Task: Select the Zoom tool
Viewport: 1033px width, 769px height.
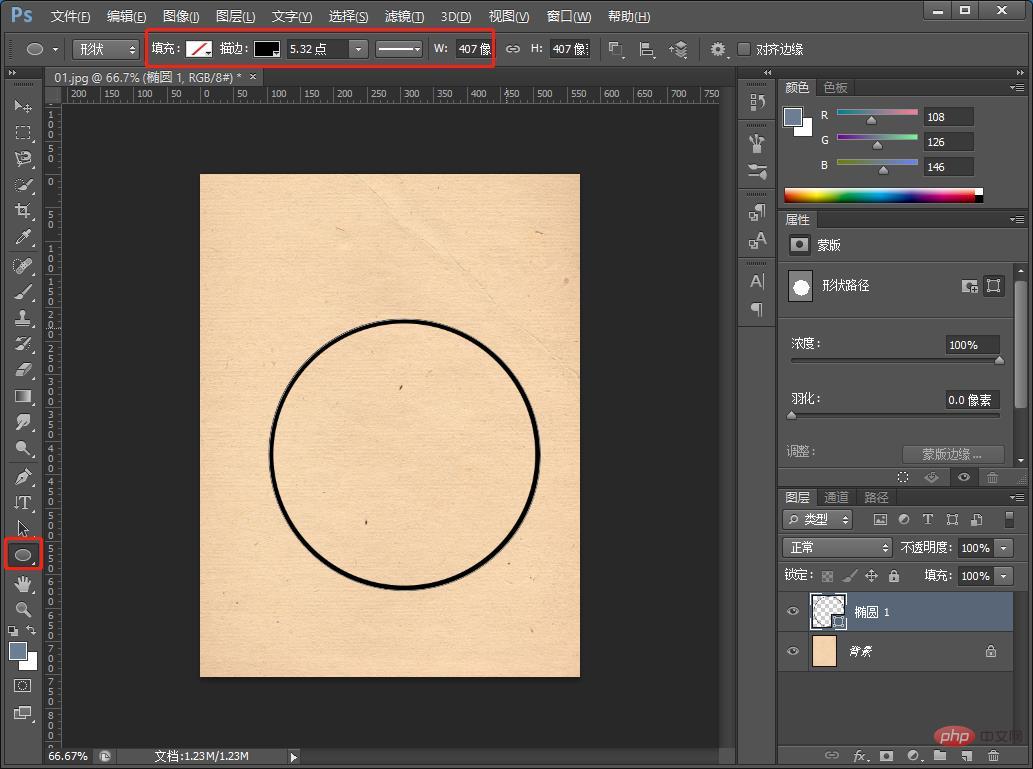Action: click(23, 610)
